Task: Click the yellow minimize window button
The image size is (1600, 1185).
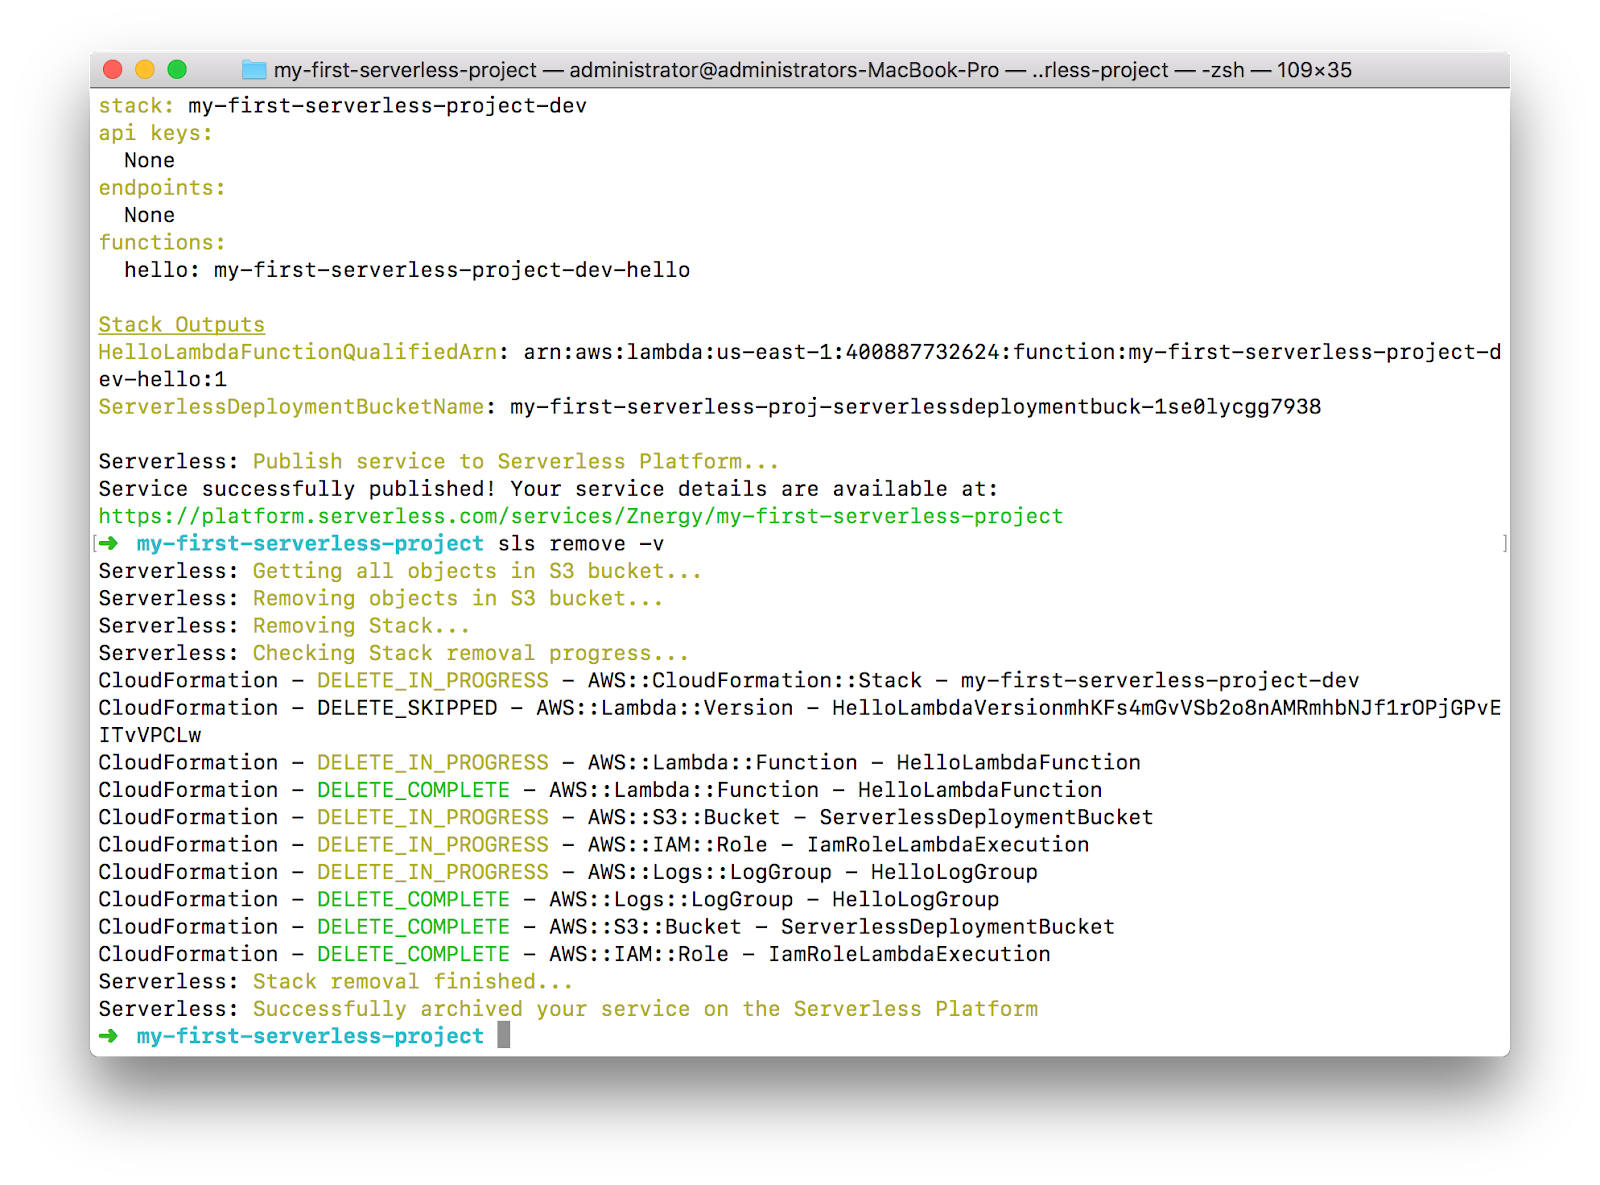Action: pos(146,69)
